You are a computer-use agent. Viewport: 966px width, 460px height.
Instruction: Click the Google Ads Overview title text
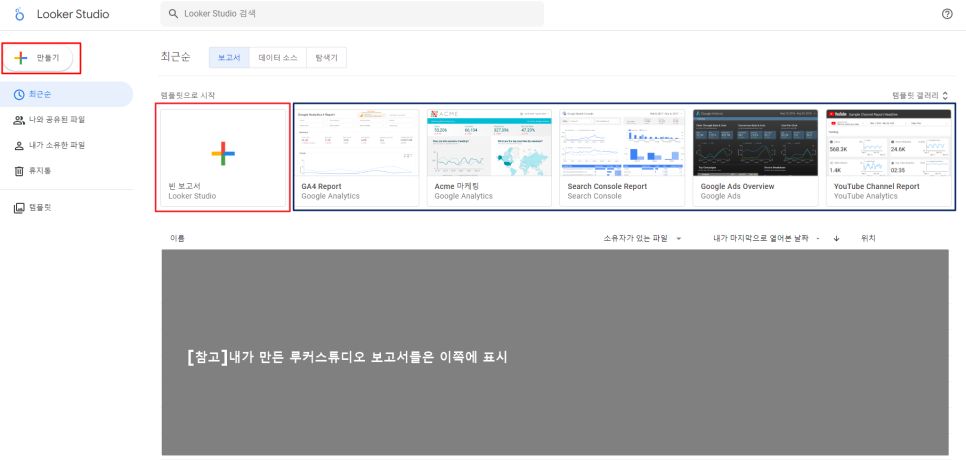coord(737,187)
